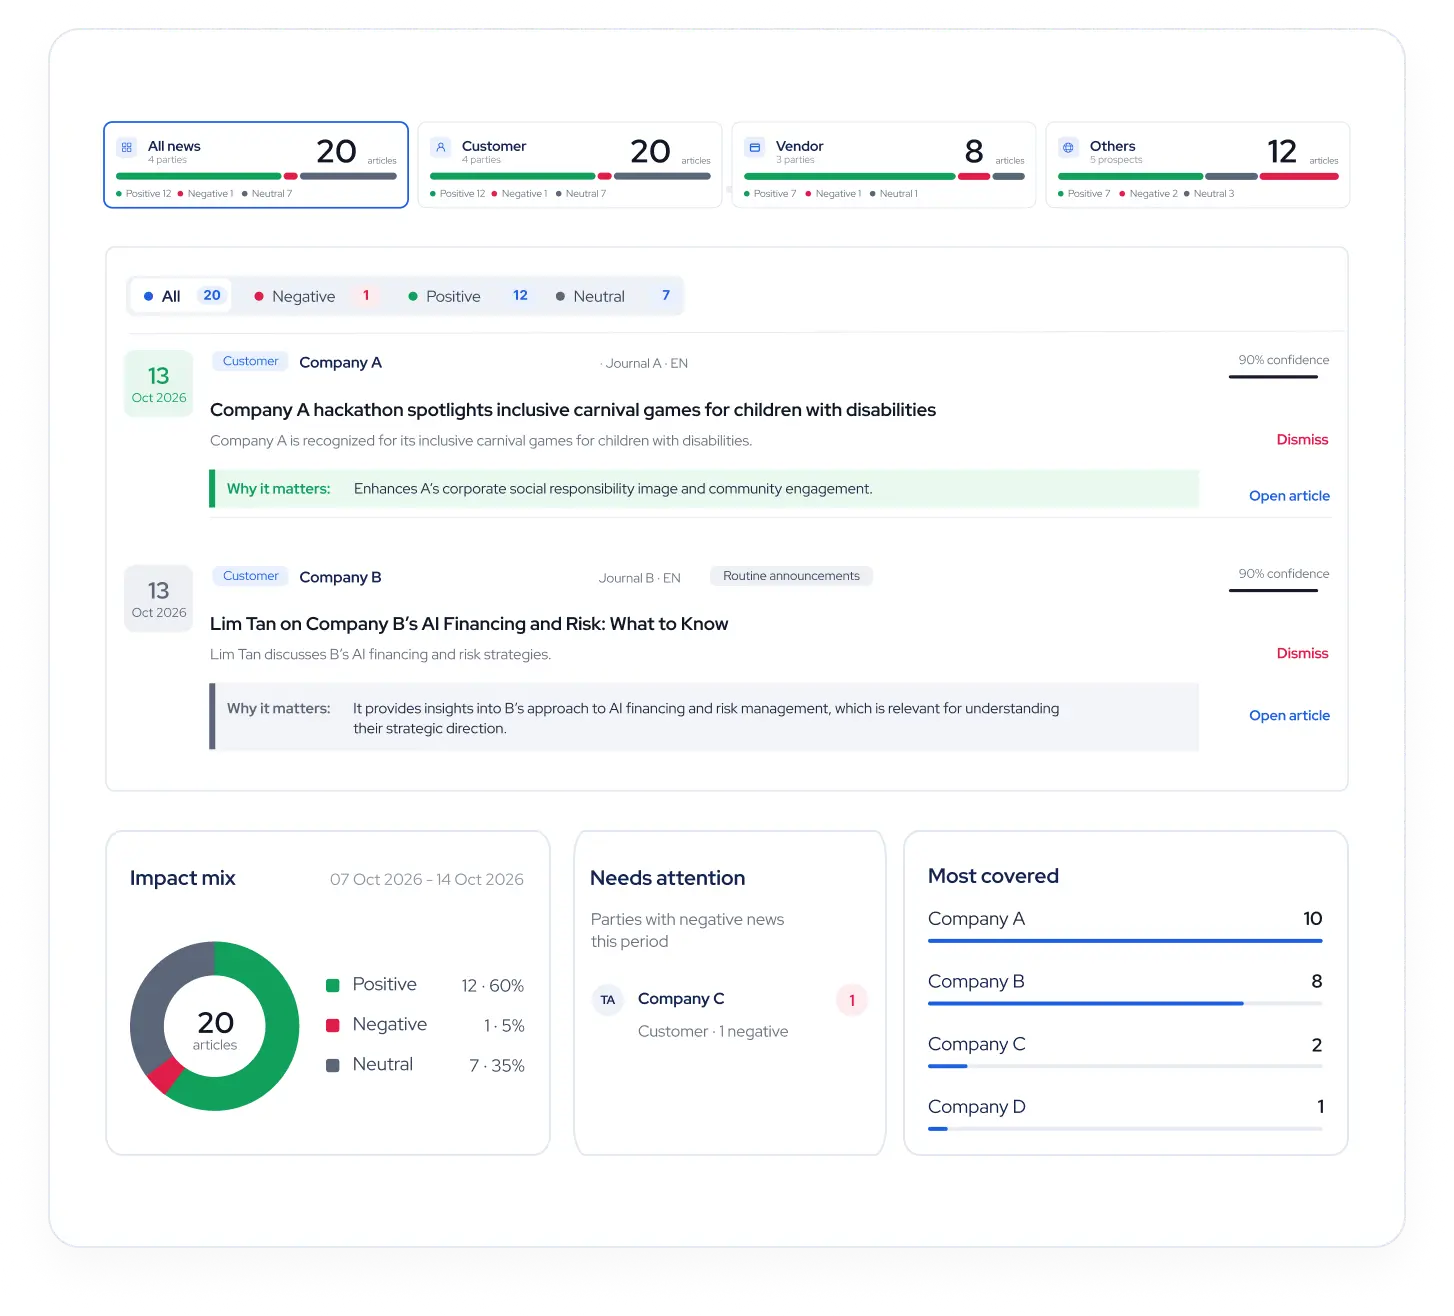Click 90% confidence on the Company A article
Screen dimensions: 1454x1316
[x=1284, y=360]
